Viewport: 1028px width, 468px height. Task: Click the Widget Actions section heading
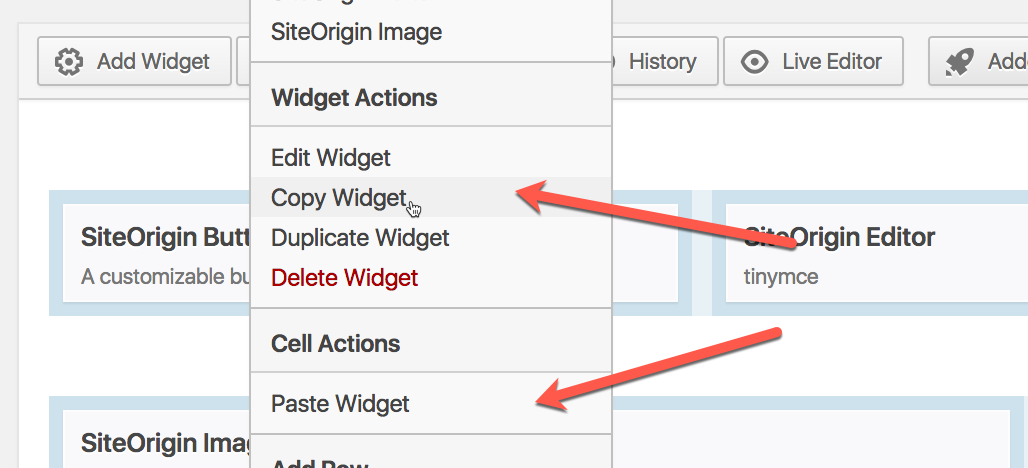354,98
